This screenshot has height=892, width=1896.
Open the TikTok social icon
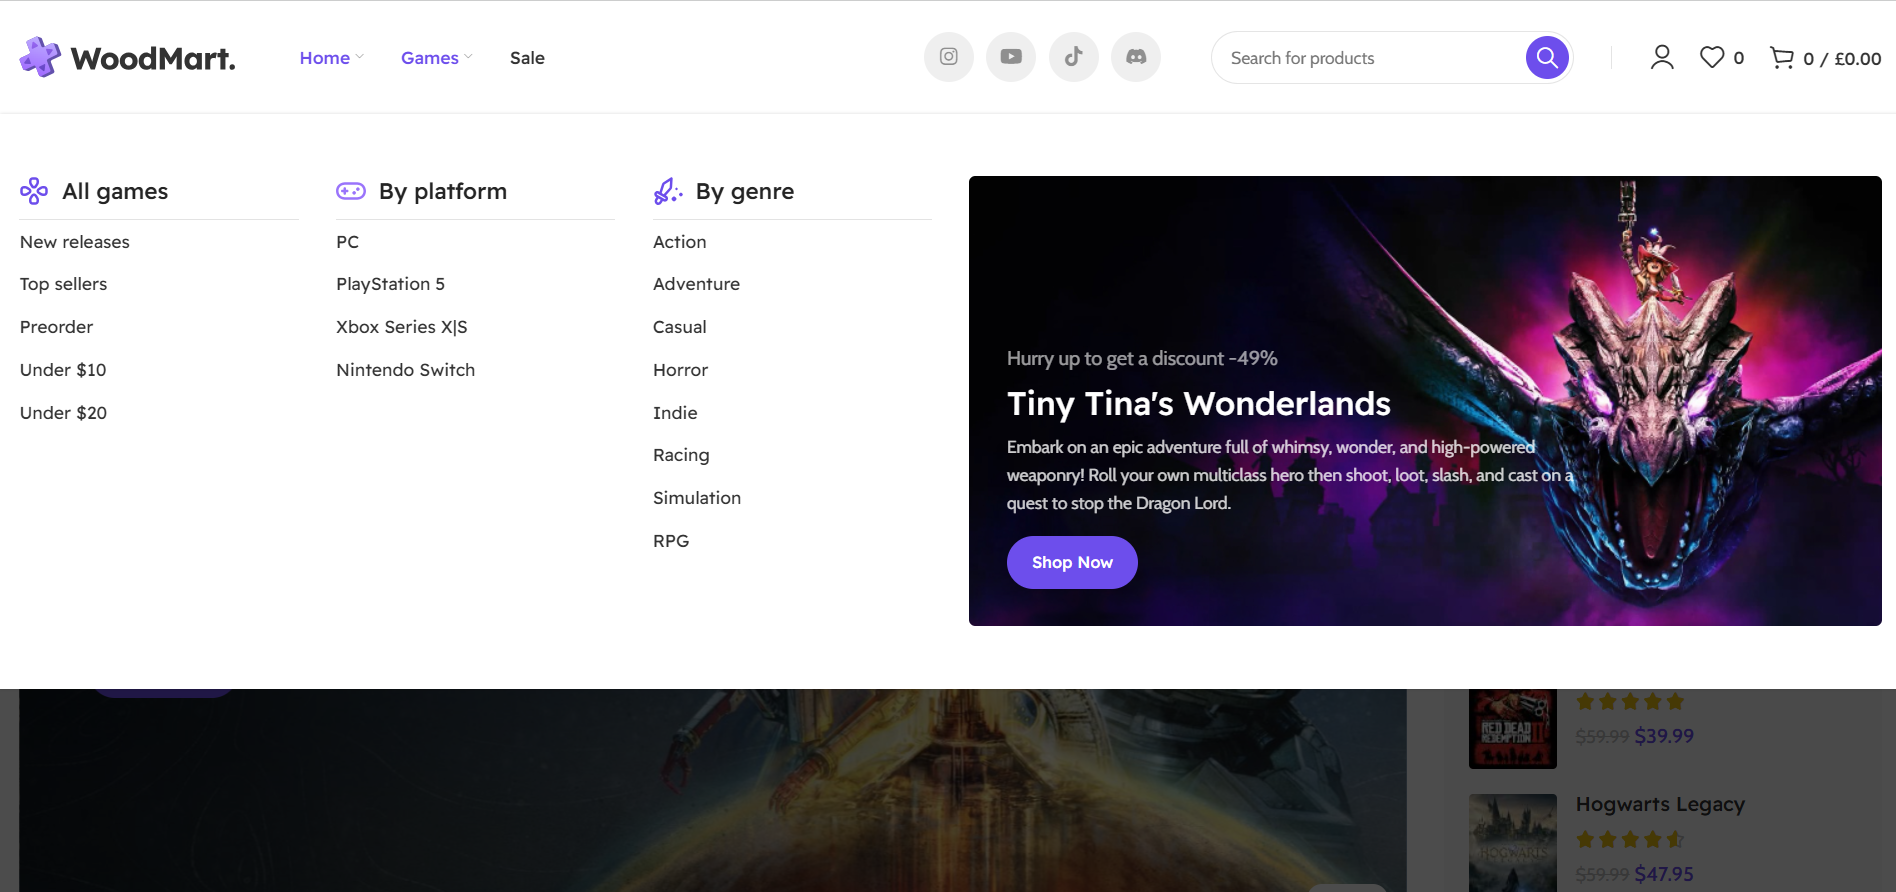[1074, 57]
